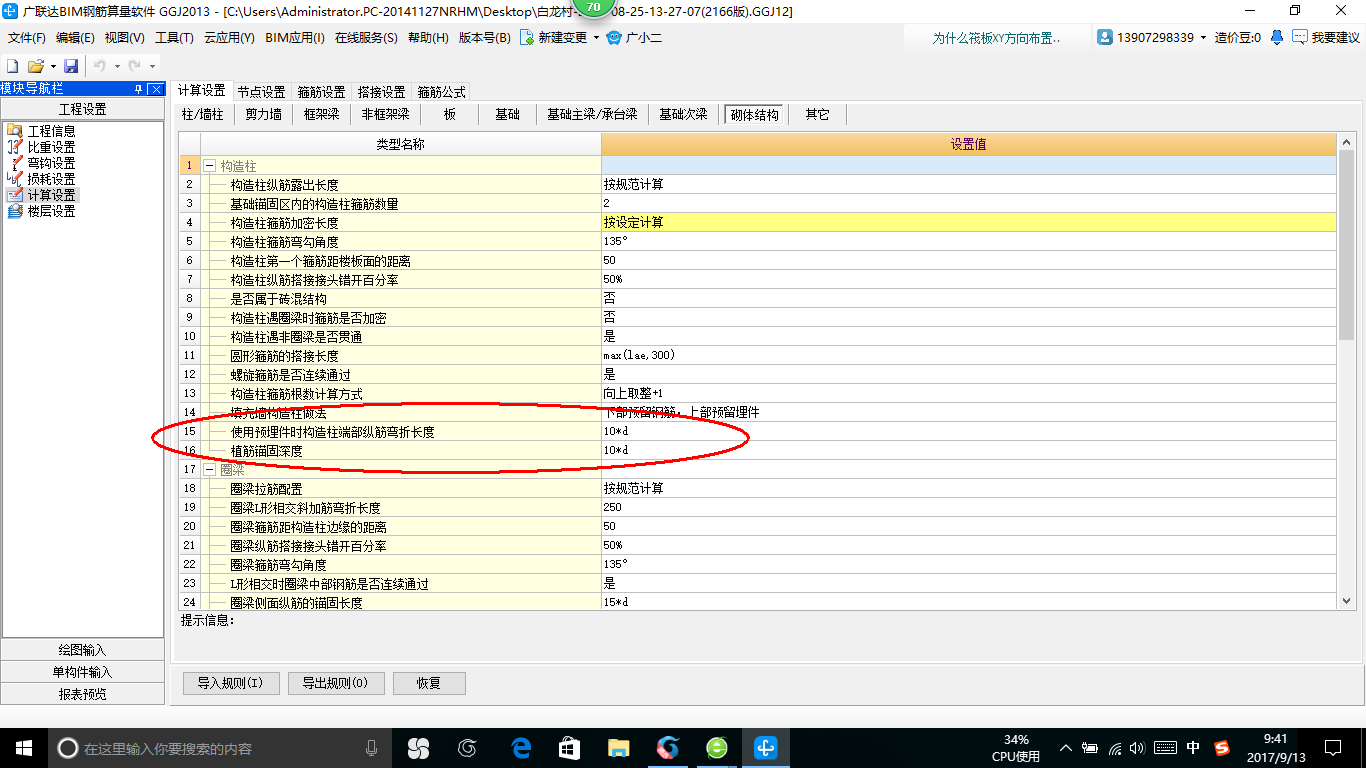Click 按设定计算 value for 构造柱箍筋加密长度
Screen dimensions: 1366x768
pyautogui.click(x=968, y=222)
